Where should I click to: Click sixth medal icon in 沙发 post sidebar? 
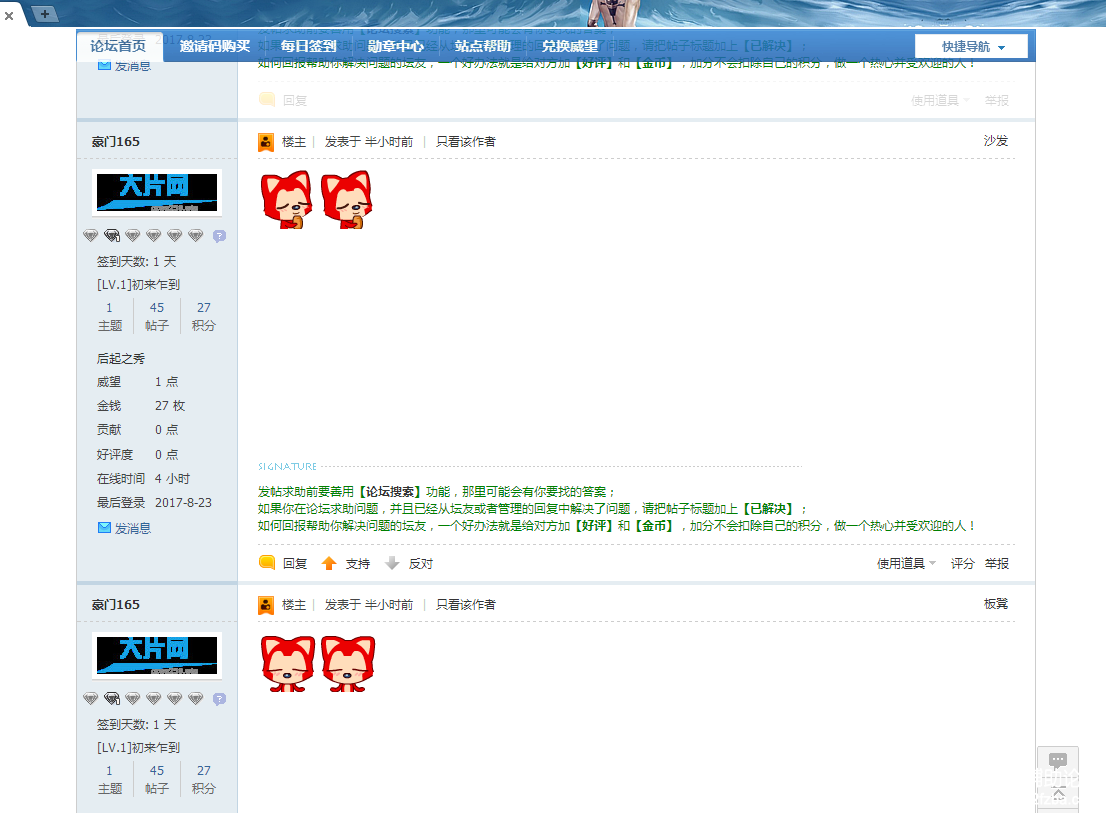tap(196, 236)
